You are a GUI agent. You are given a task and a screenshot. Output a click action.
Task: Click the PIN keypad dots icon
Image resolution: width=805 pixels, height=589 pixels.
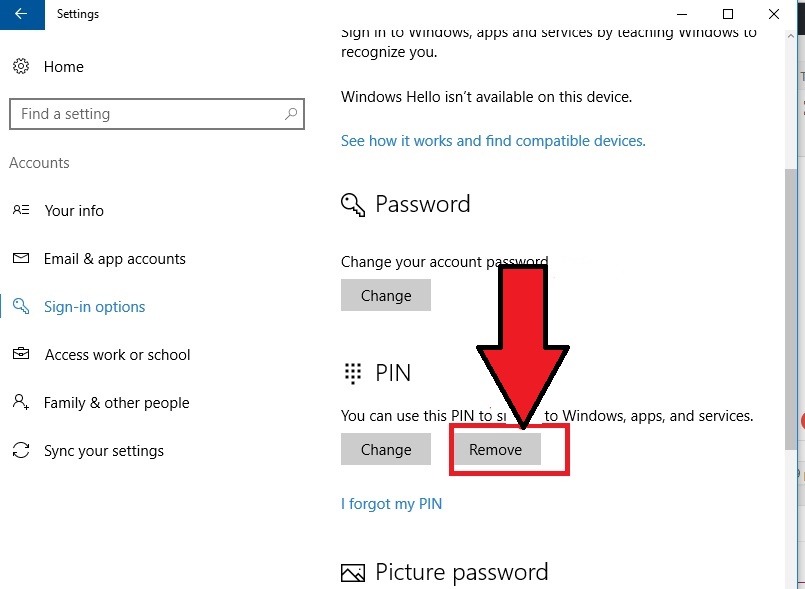(x=353, y=373)
